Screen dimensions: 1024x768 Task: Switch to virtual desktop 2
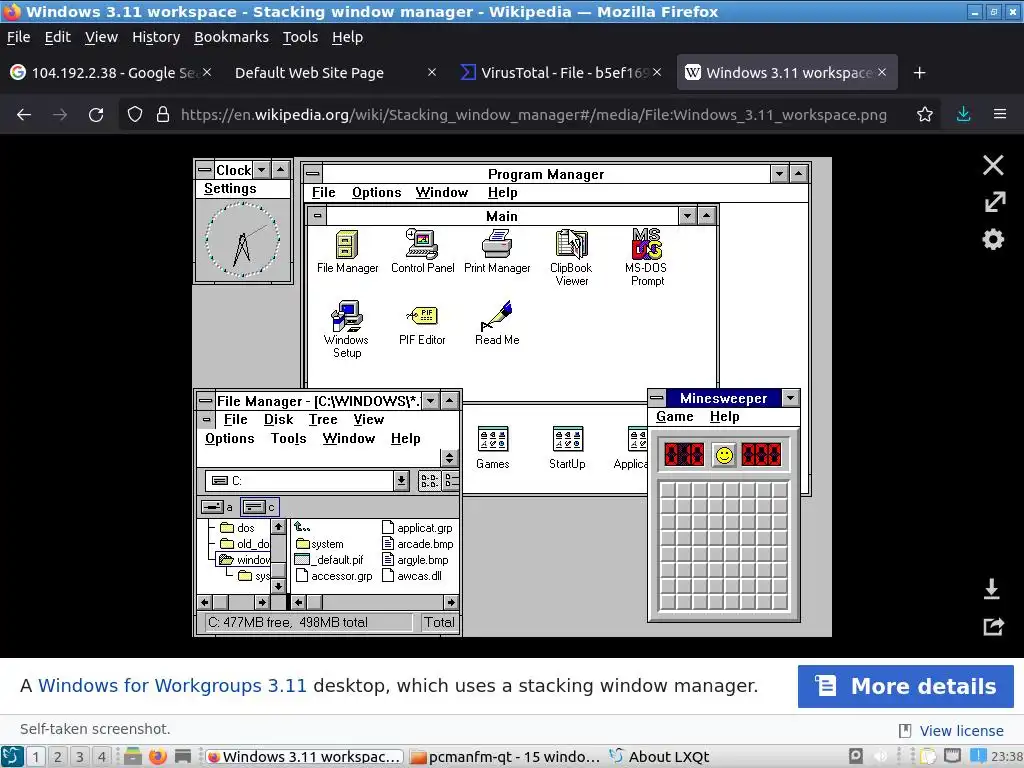pyautogui.click(x=57, y=757)
